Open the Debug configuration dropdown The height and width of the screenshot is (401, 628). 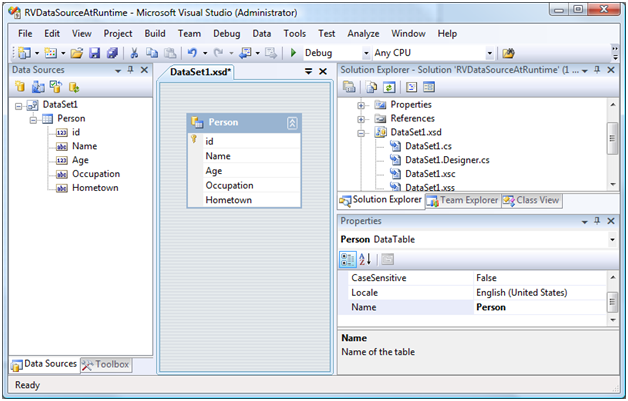366,53
